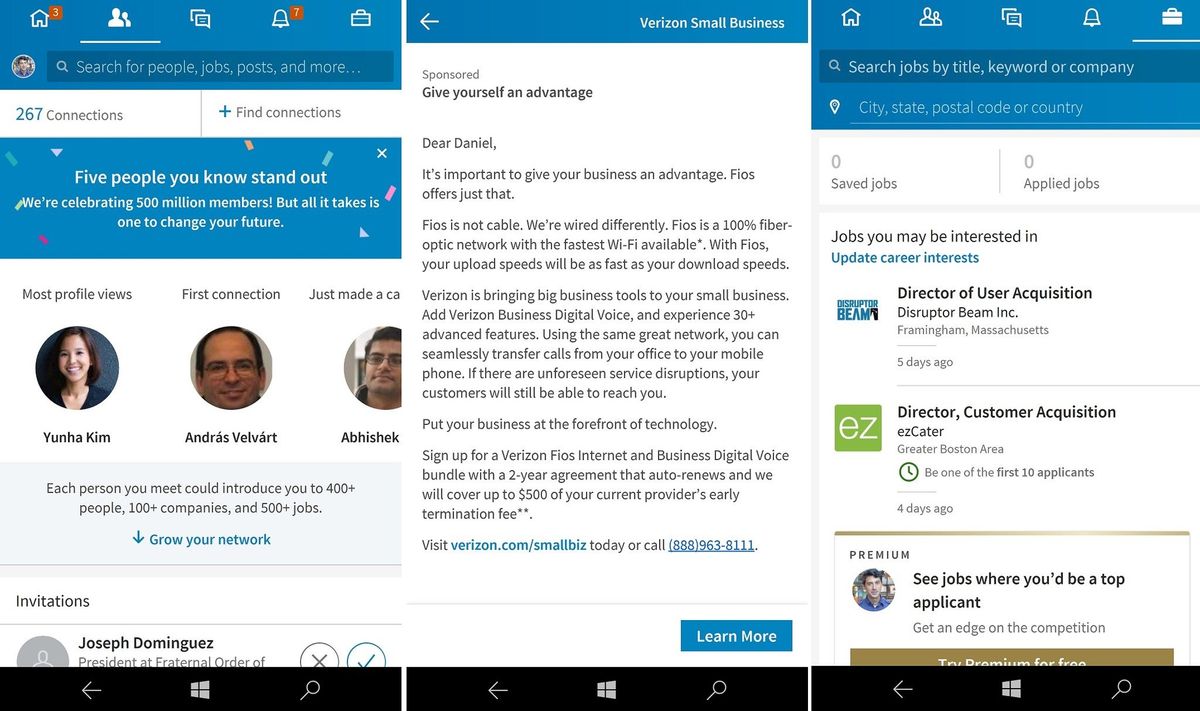
Task: Open Update career interests
Action: coord(904,257)
